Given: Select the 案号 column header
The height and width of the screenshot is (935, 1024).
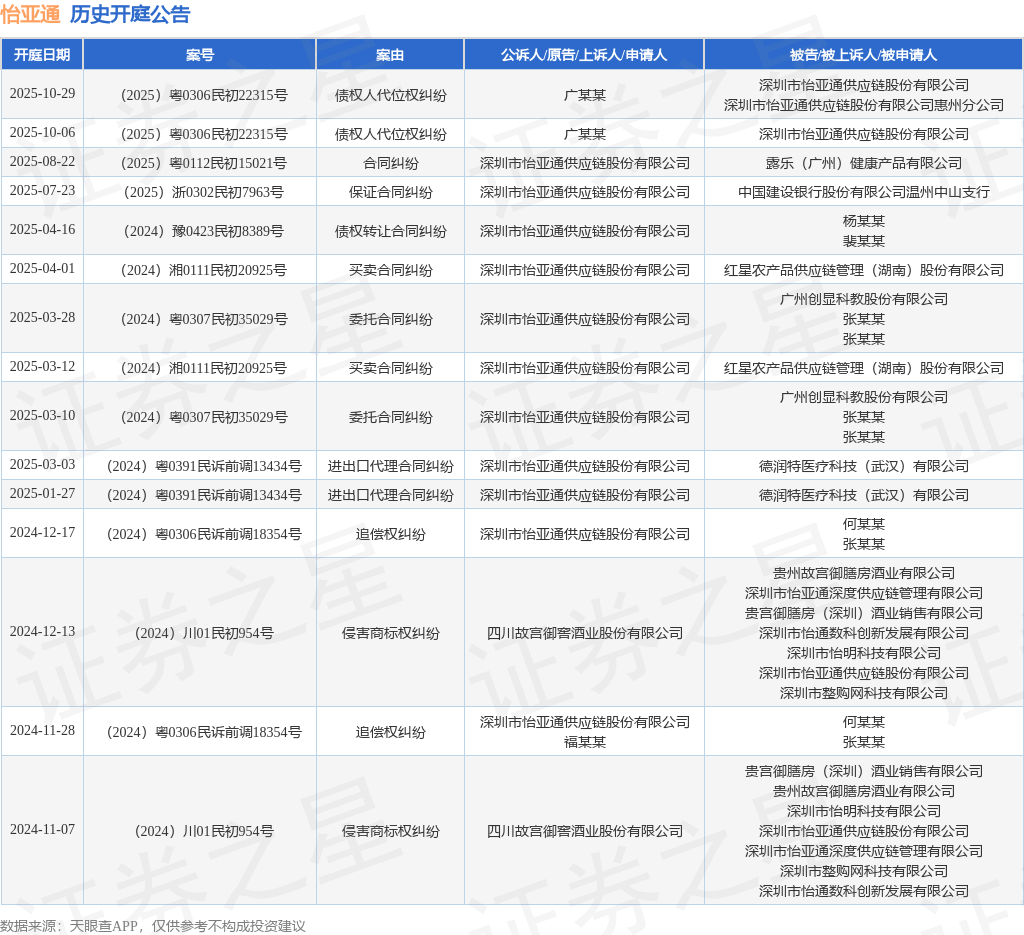Looking at the screenshot, I should (200, 55).
